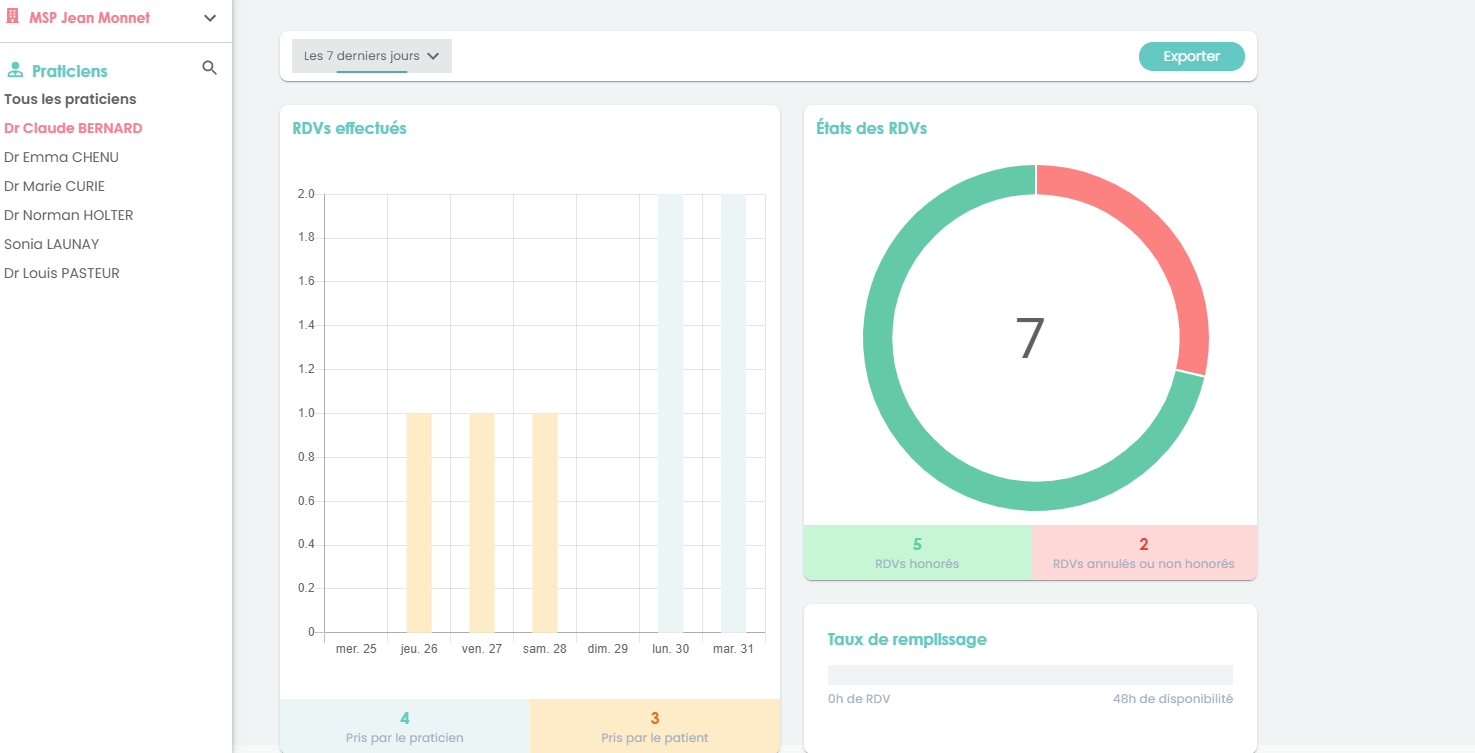
Task: Select Dr Claude BERNARD in list
Action: 73,128
